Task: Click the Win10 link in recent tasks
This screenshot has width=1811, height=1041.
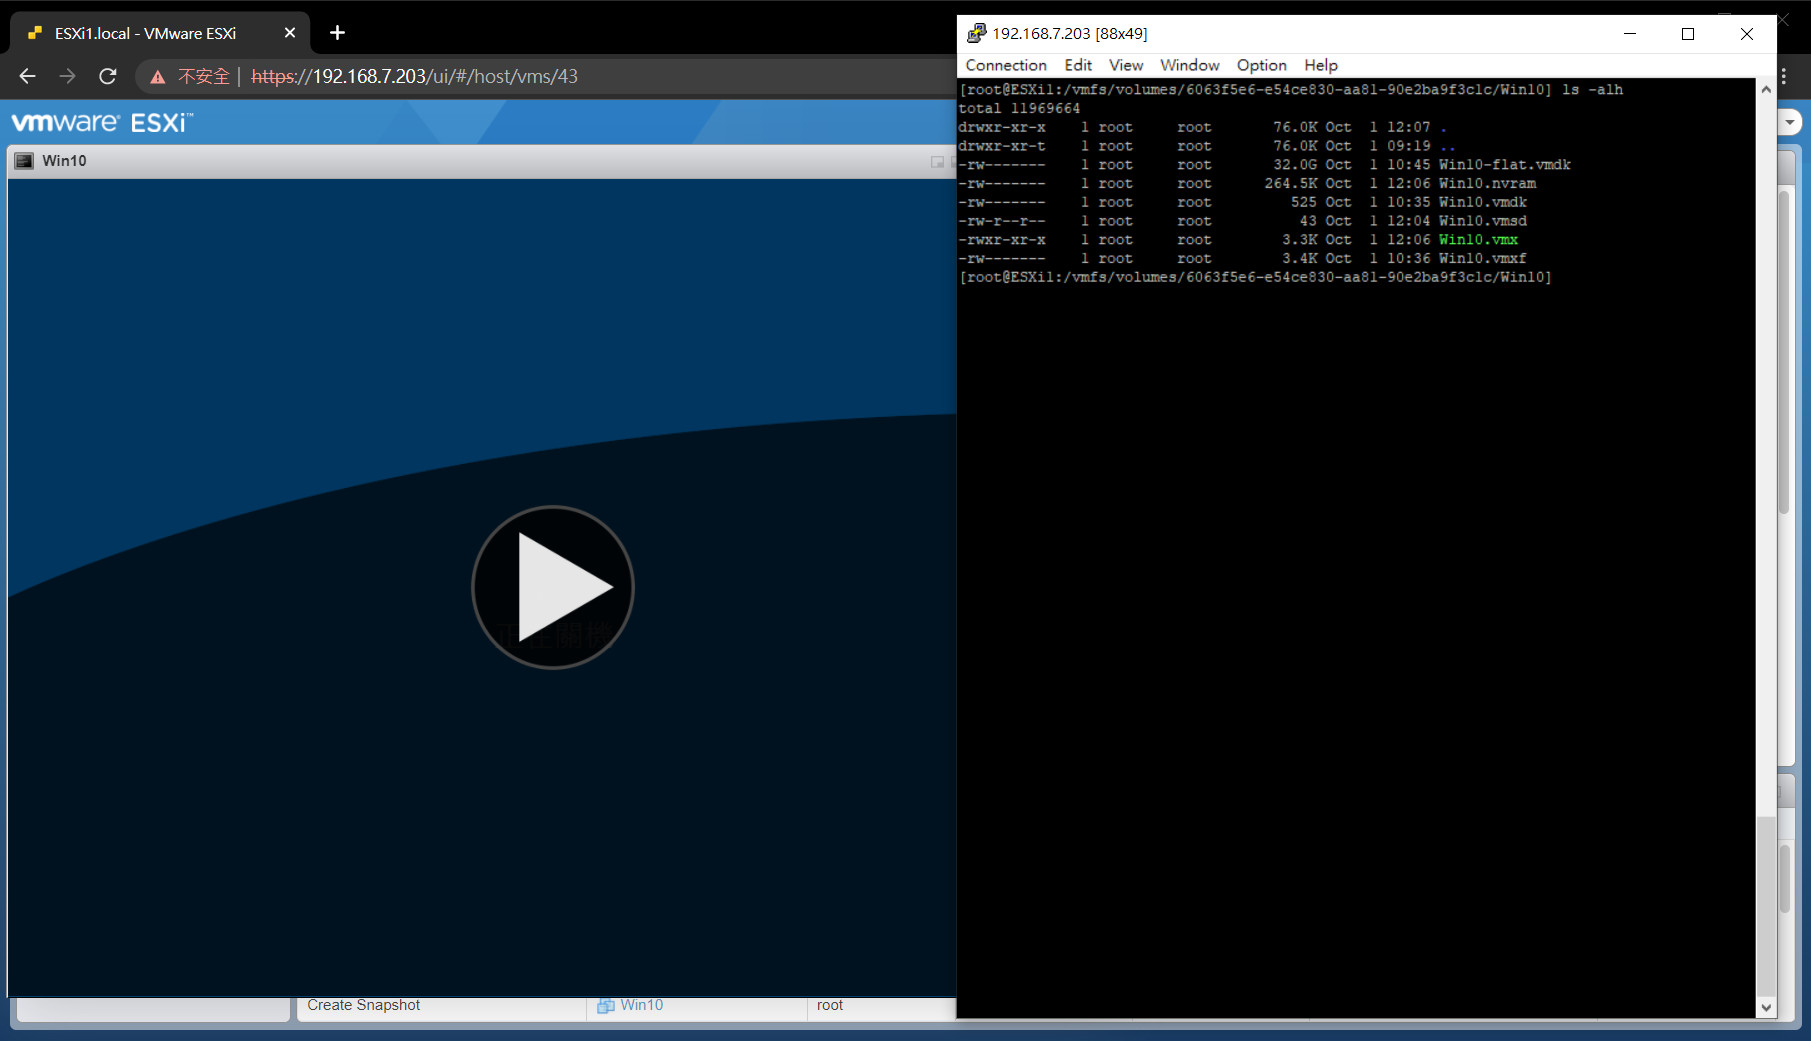Action: click(641, 1005)
